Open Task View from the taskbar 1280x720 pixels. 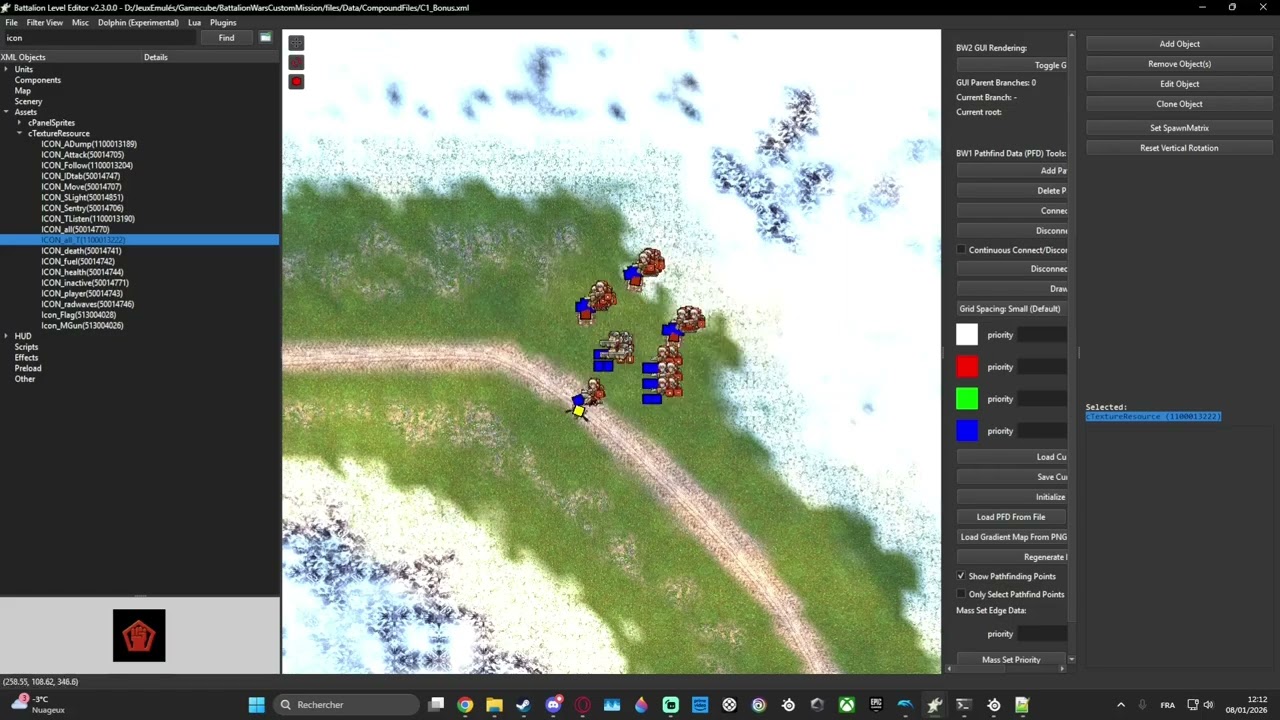point(436,705)
